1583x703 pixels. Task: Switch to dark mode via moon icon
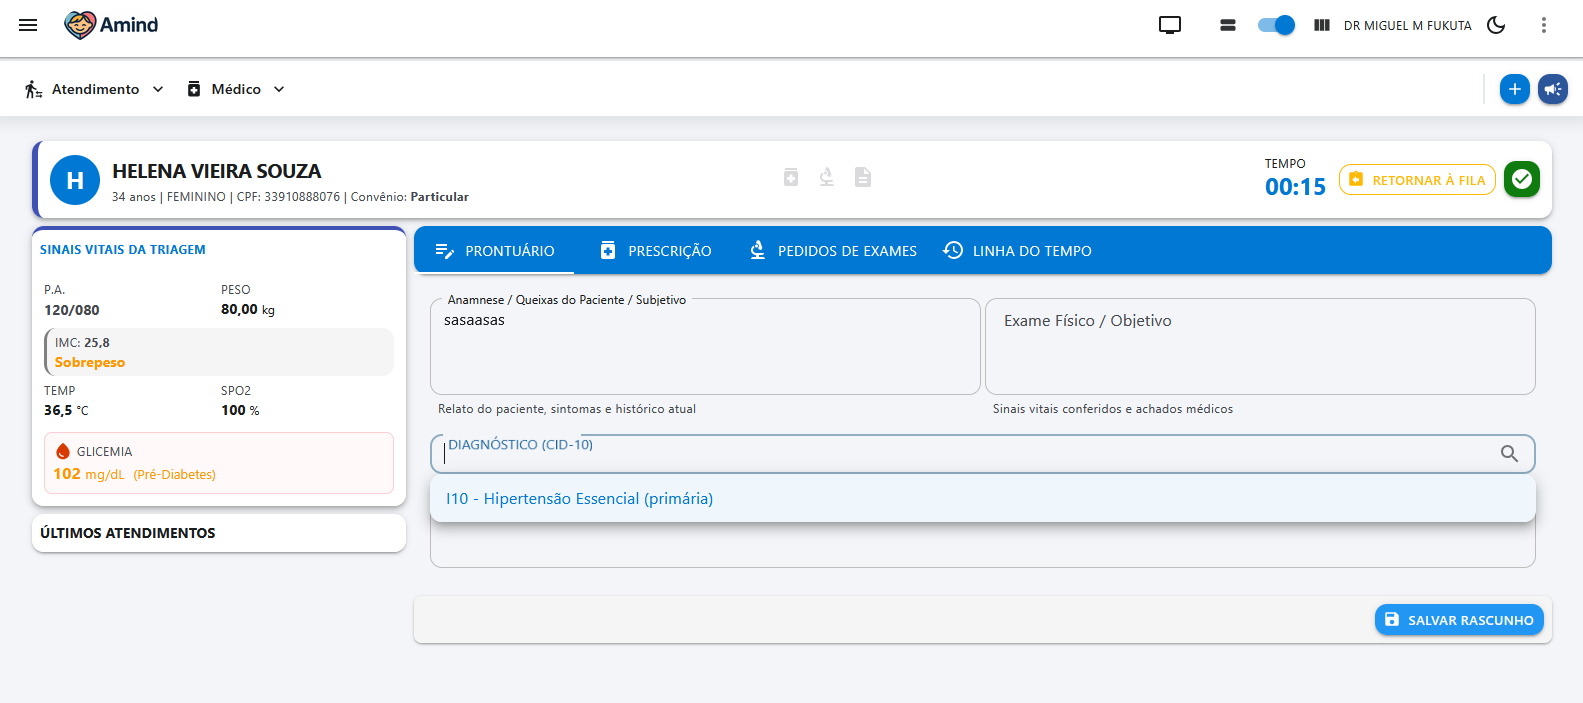(1496, 25)
